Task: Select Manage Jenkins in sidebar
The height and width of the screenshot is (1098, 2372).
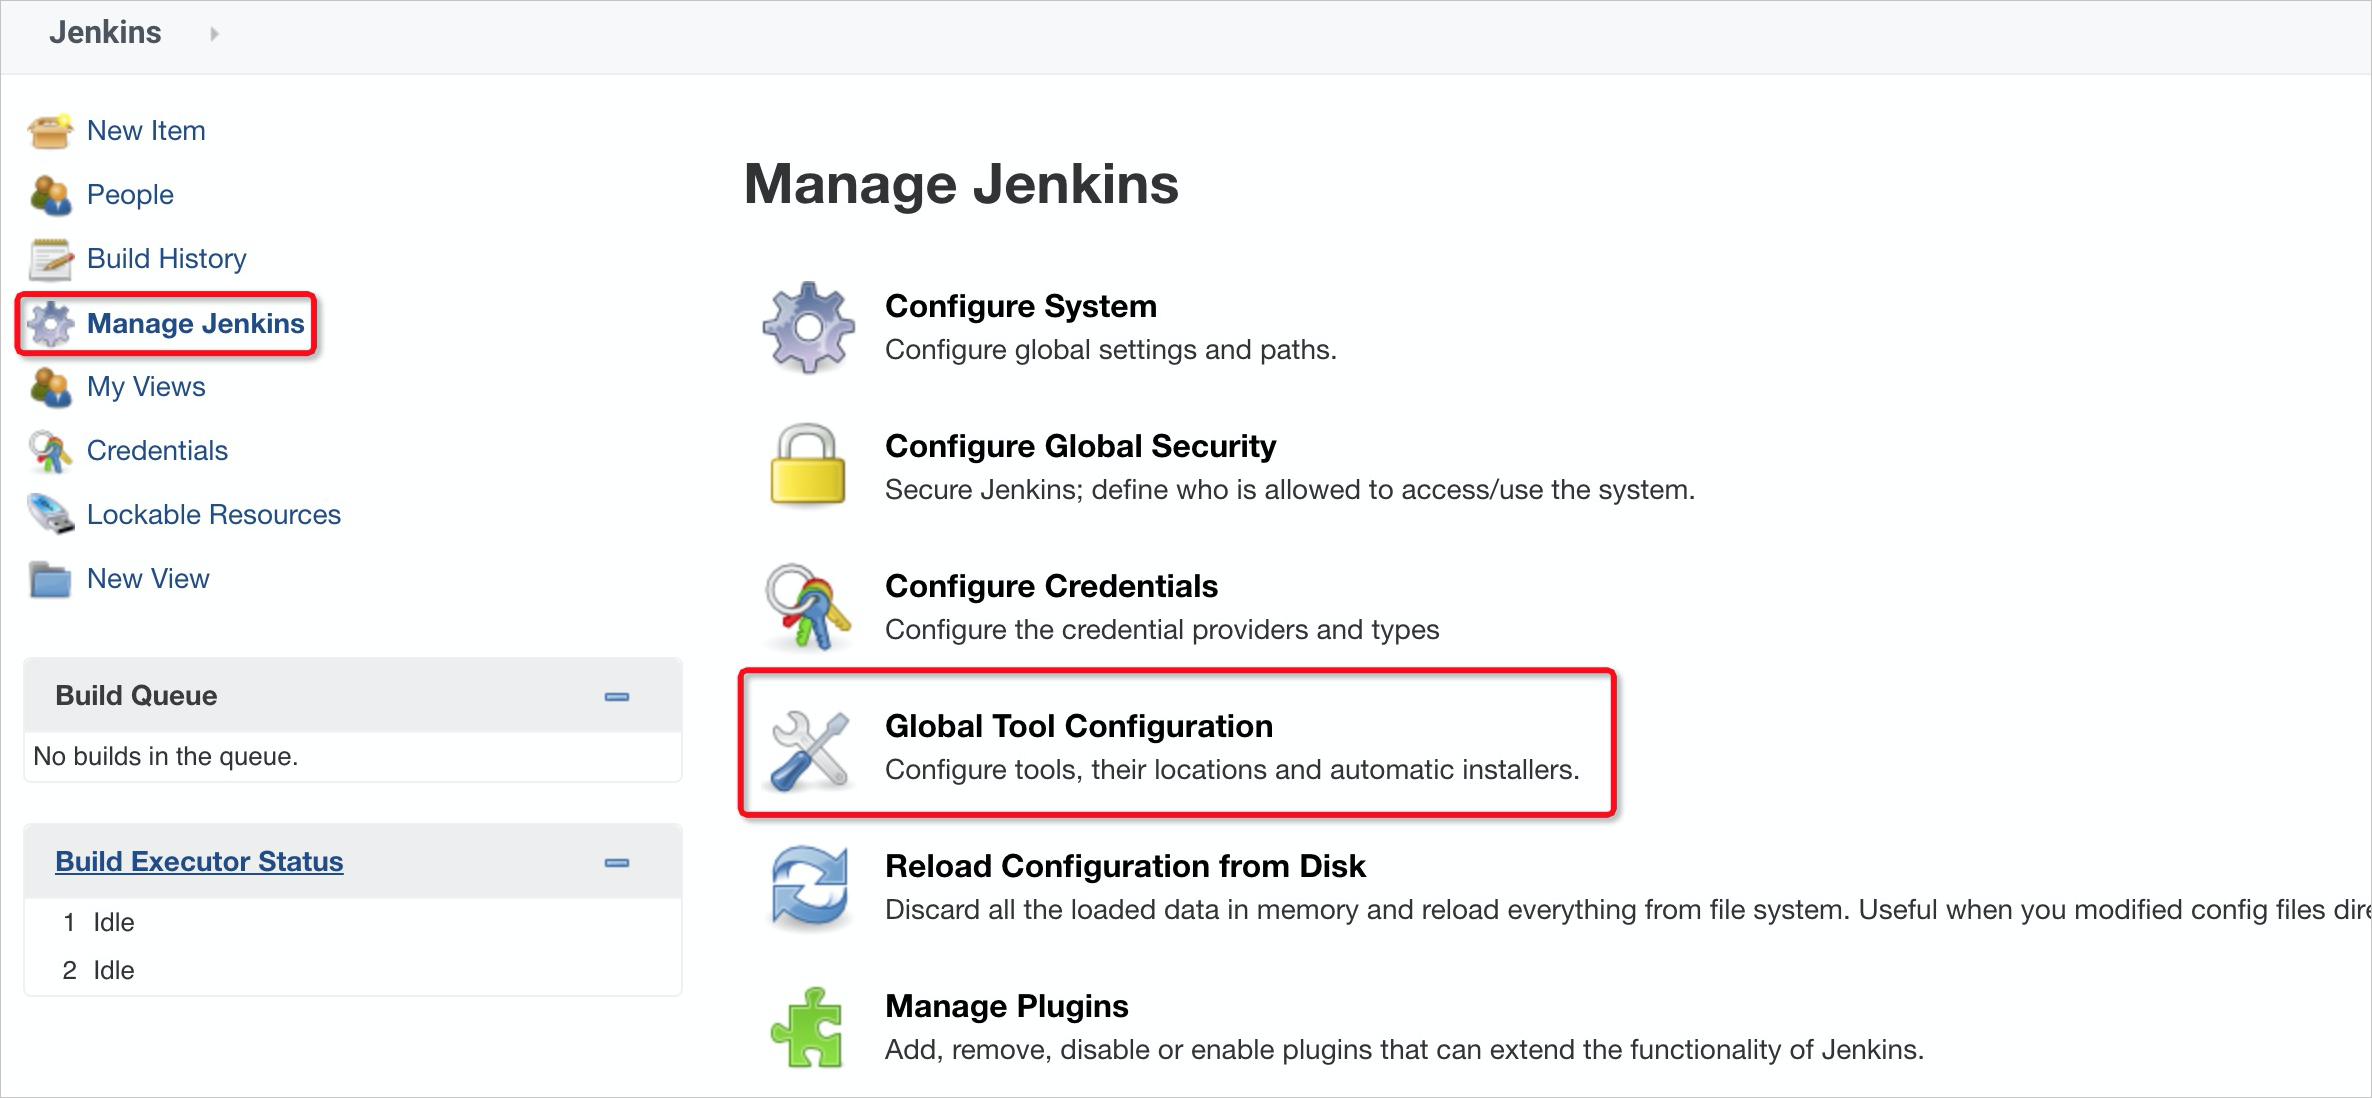Action: (196, 323)
